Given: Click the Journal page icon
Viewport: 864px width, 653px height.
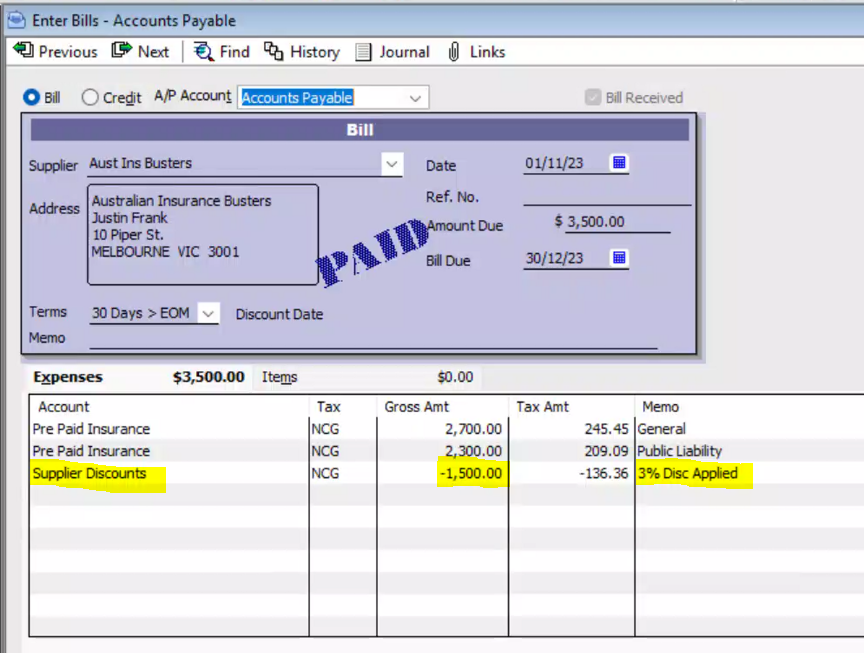Looking at the screenshot, I should (x=363, y=52).
